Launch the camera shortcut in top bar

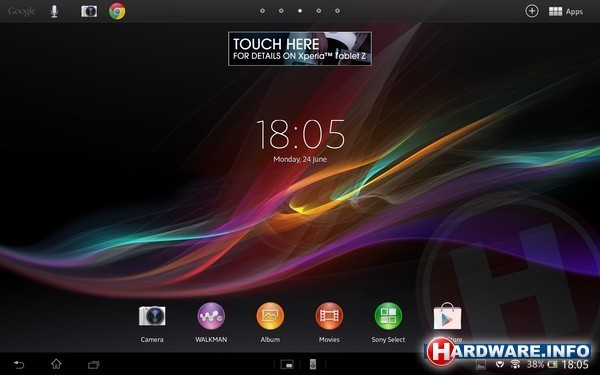coord(89,11)
